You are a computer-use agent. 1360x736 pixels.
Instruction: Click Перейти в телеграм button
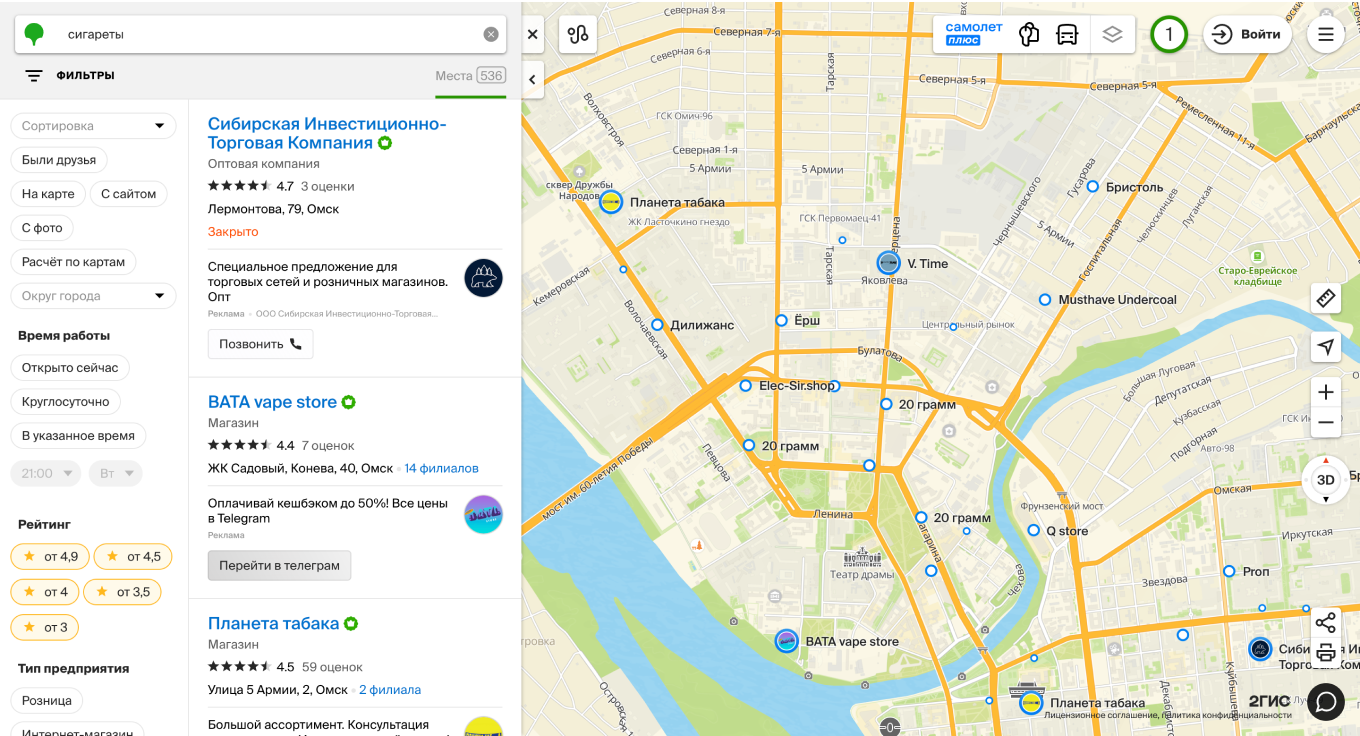click(x=279, y=565)
